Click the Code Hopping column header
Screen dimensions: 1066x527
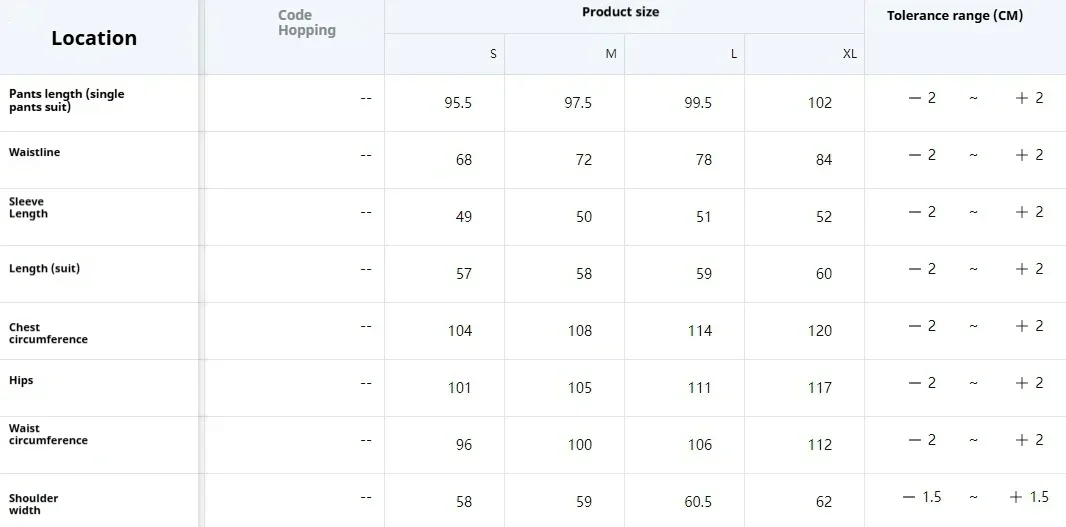point(306,23)
